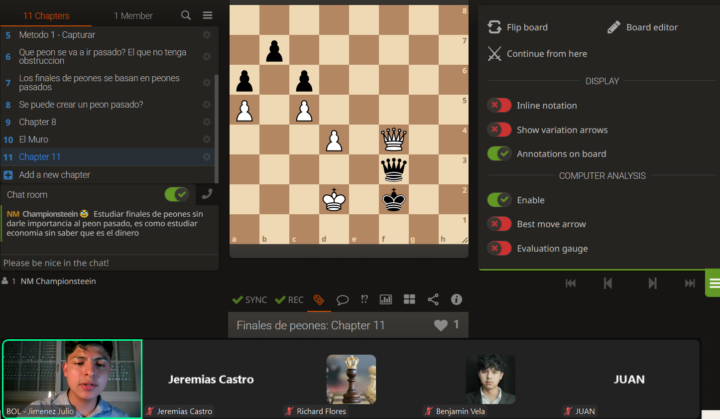This screenshot has height=419, width=720.
Task: Open the green side menu tab
Action: click(x=713, y=283)
